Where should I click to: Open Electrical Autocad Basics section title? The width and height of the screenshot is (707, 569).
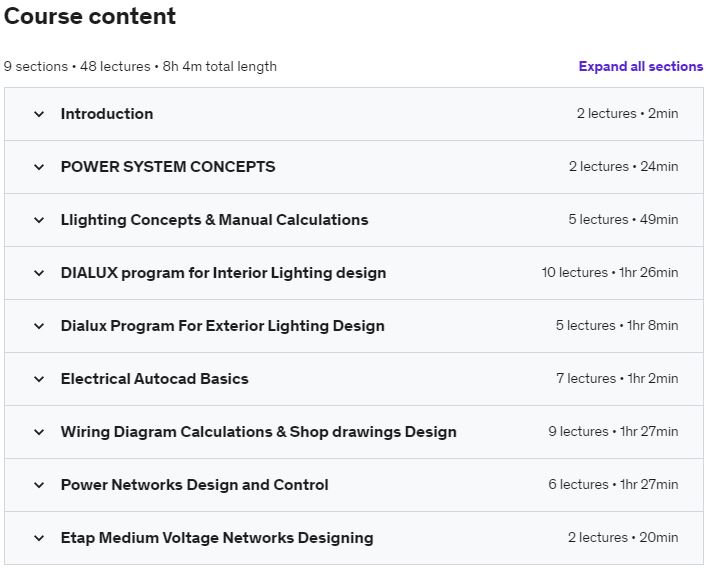(x=155, y=379)
